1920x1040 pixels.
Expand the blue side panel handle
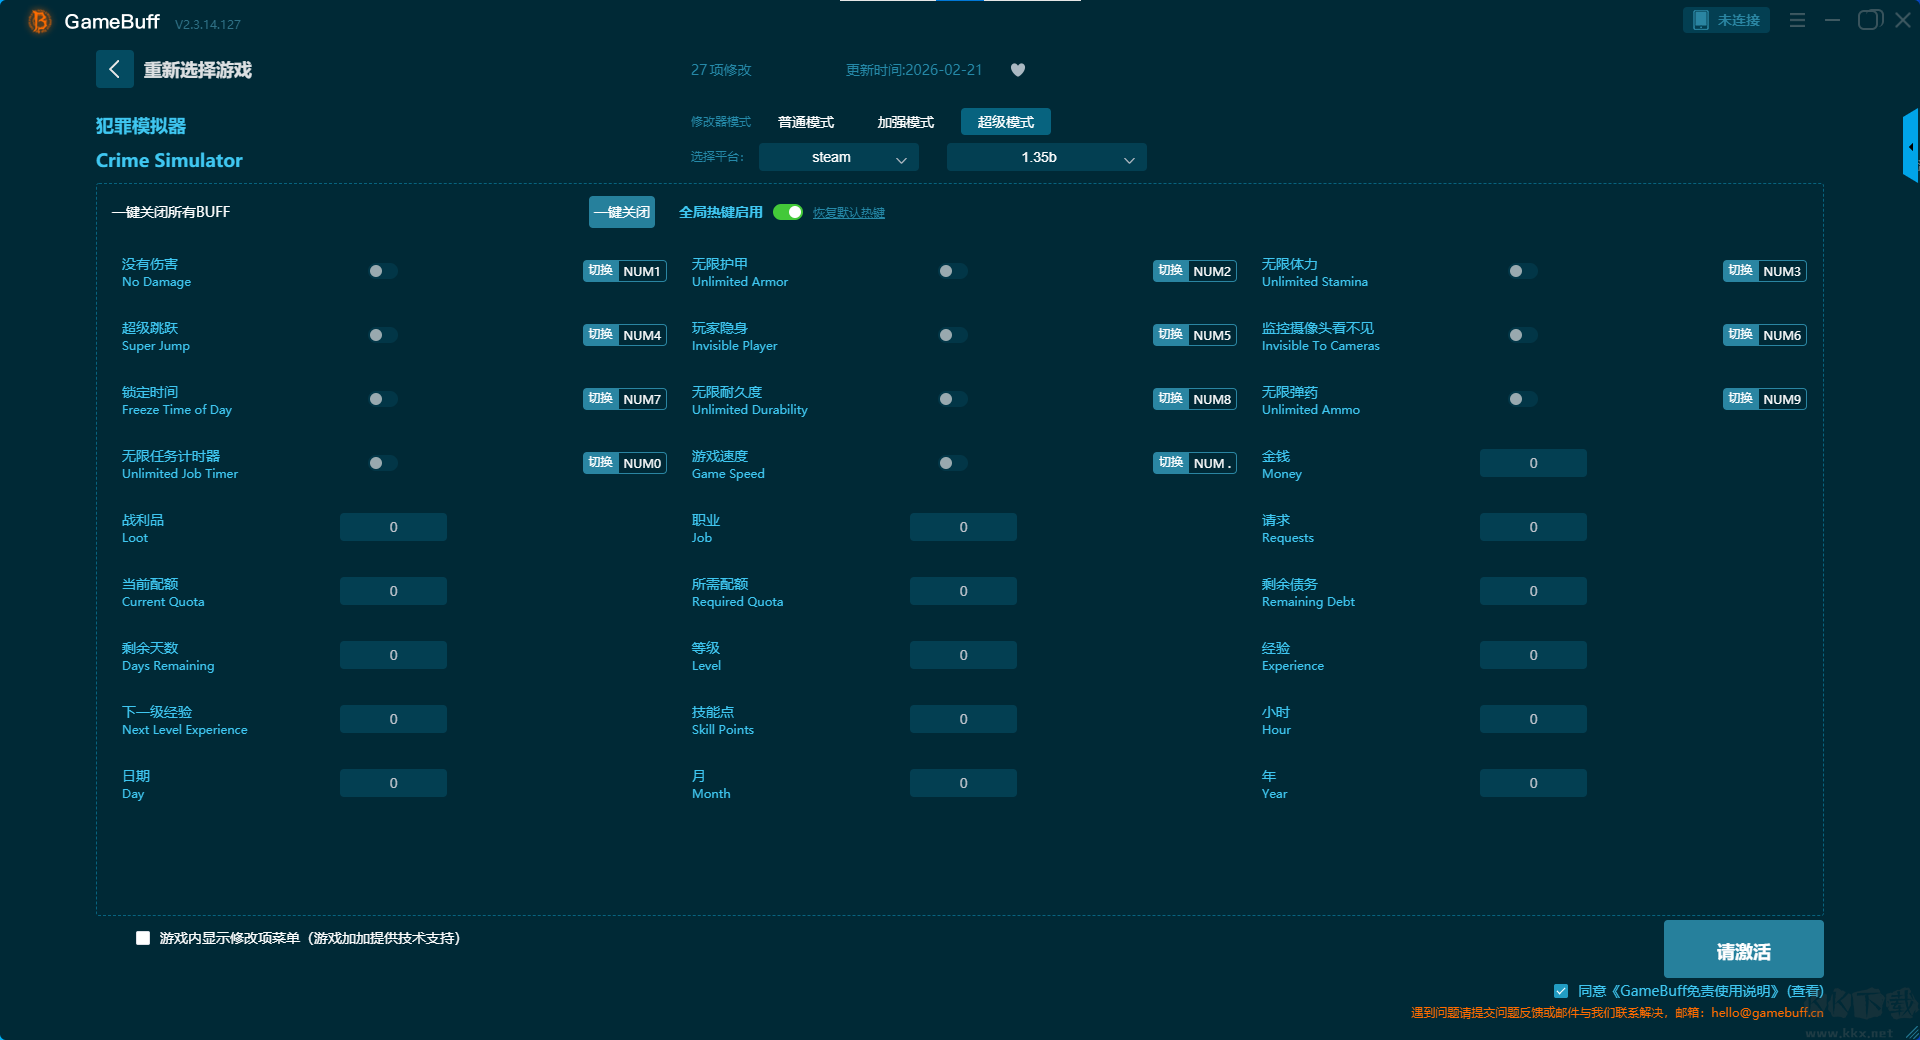point(1910,147)
